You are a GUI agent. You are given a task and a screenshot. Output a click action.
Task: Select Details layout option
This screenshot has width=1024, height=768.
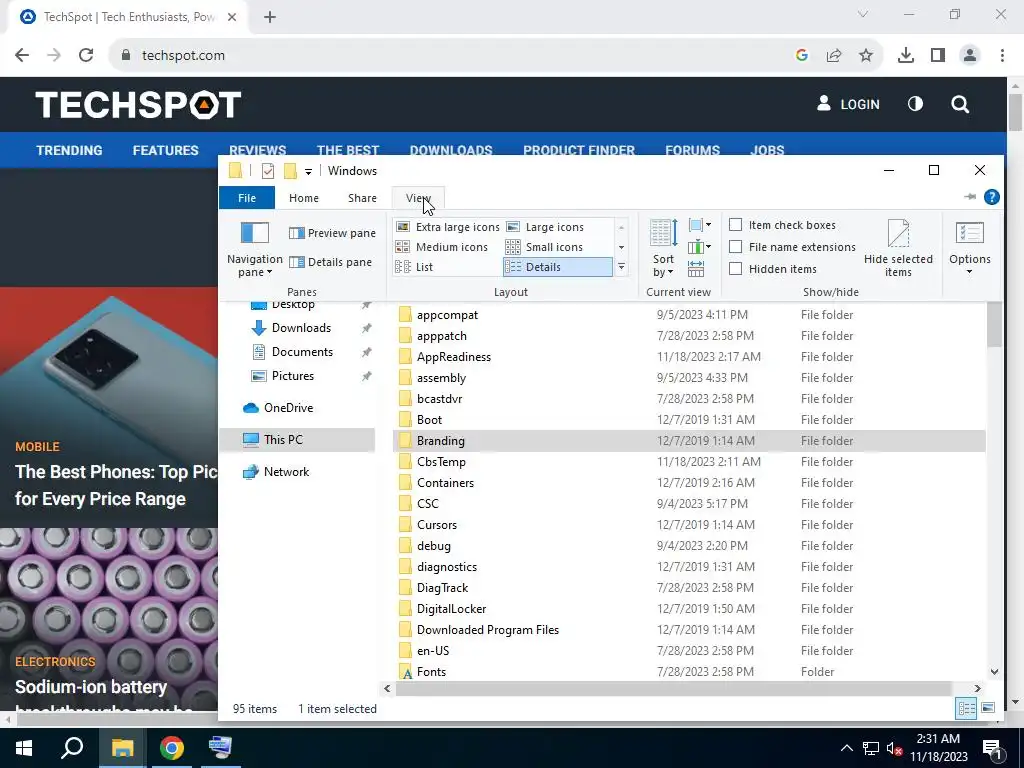pos(557,266)
